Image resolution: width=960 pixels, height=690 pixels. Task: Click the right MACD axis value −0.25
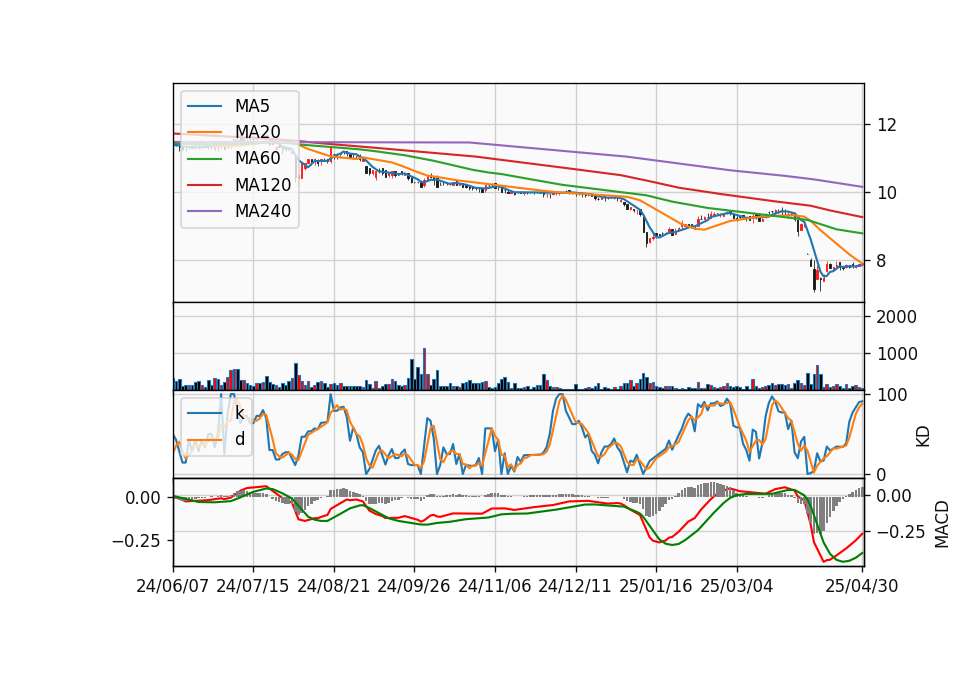click(x=901, y=532)
